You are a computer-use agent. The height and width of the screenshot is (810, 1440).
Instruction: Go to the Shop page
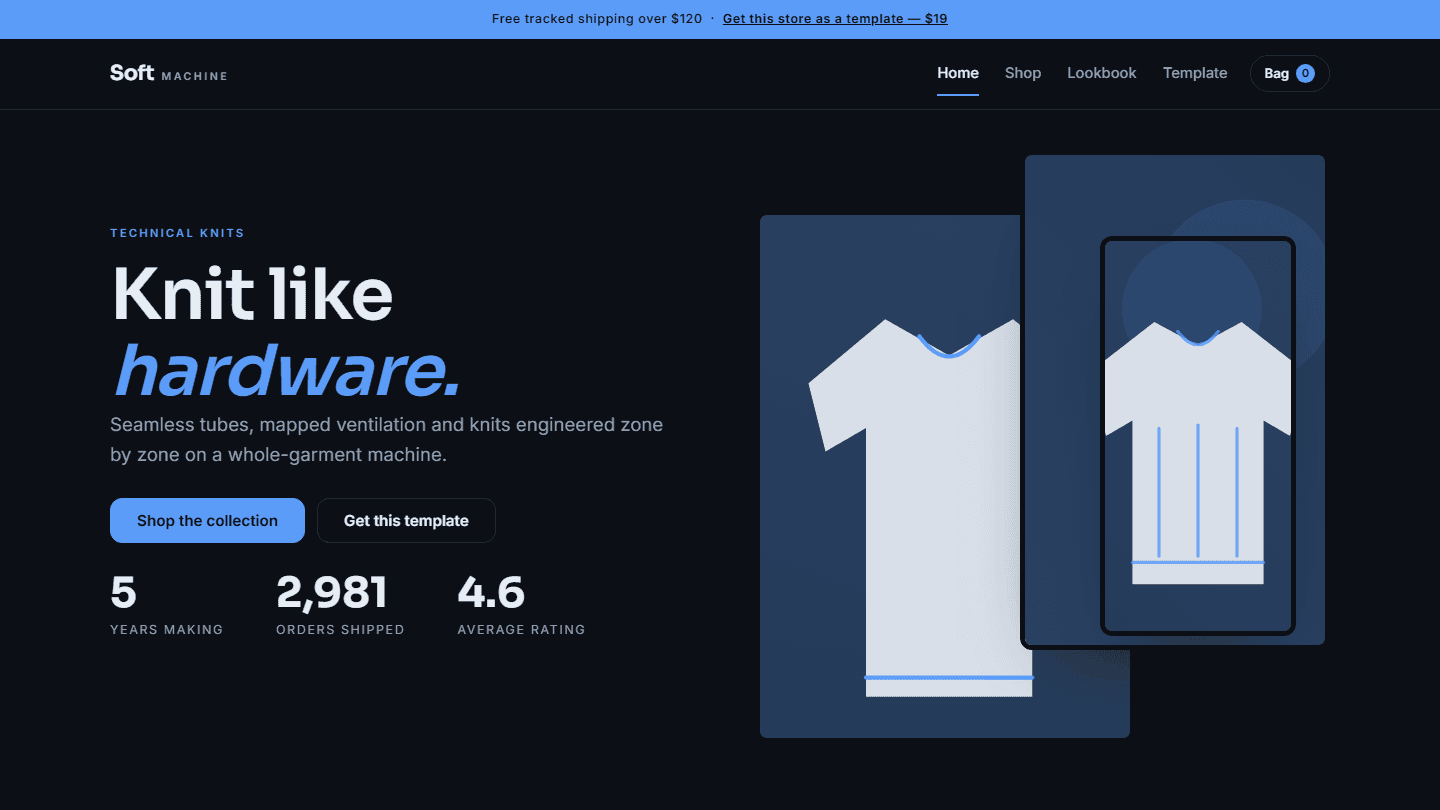(x=1023, y=73)
